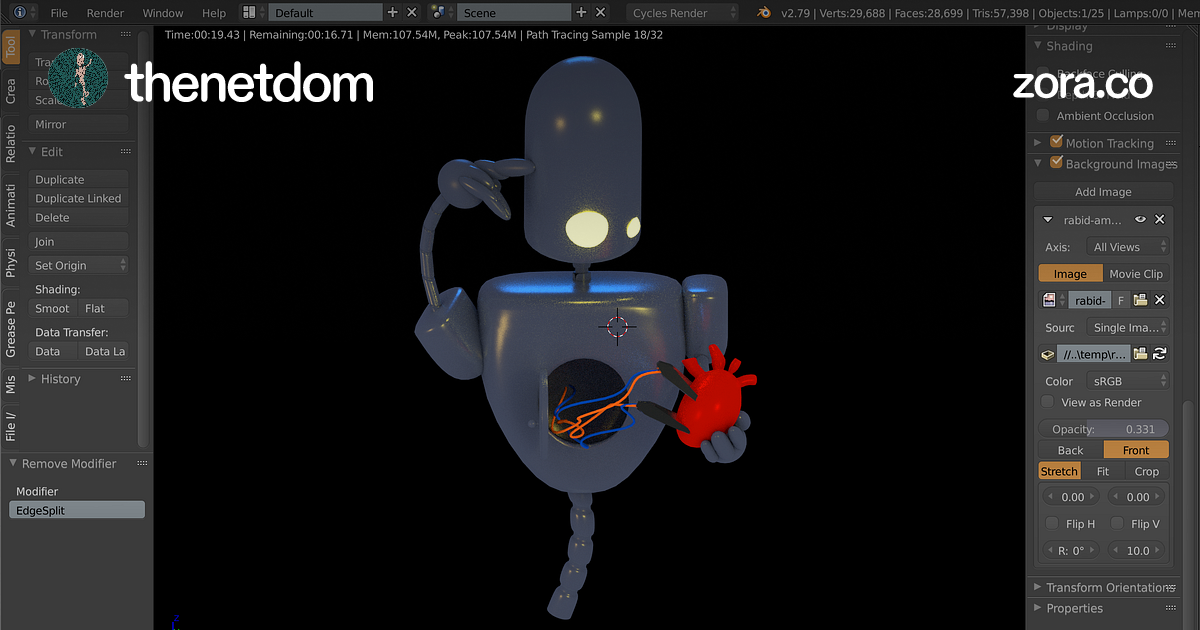This screenshot has height=630, width=1200.
Task: Open the Axis All Views dropdown
Action: (x=1130, y=247)
